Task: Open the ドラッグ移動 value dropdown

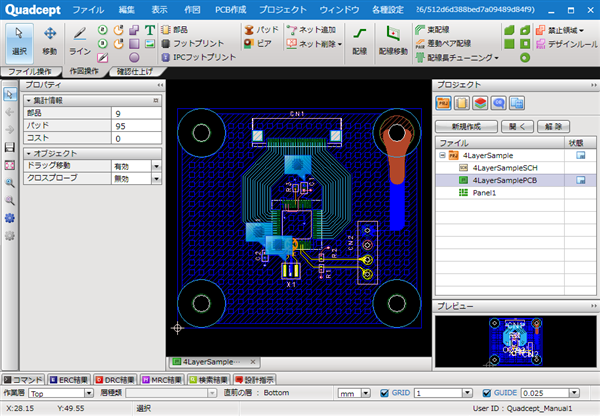Action: click(156, 166)
